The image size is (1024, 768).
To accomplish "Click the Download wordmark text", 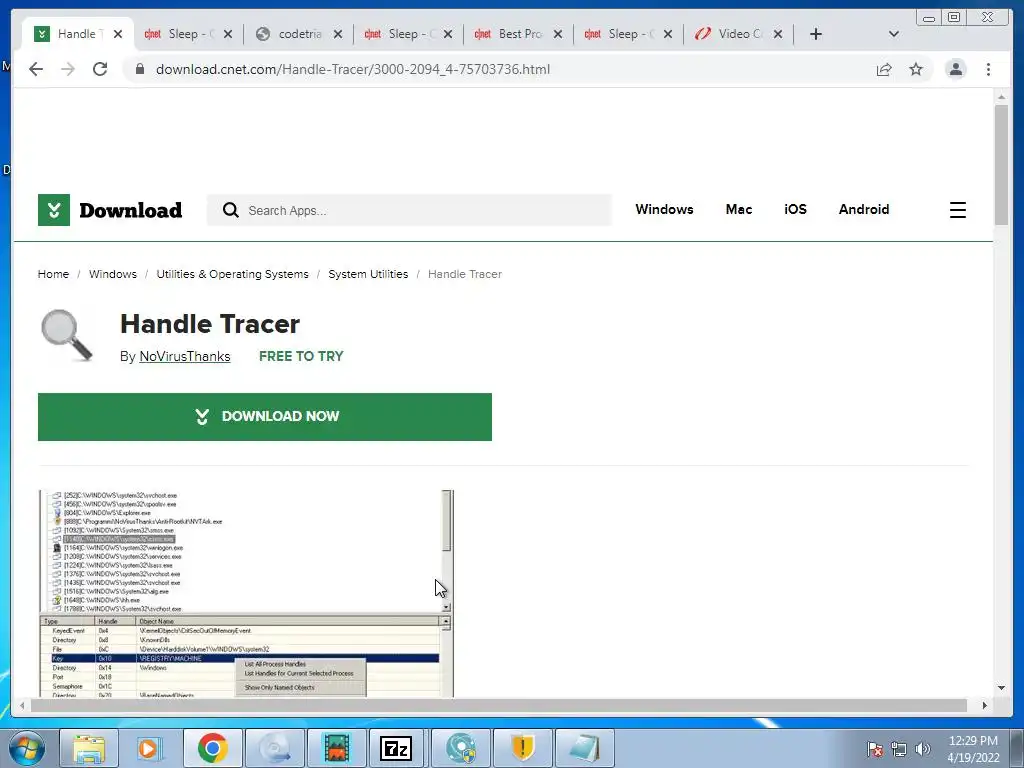I will pyautogui.click(x=131, y=210).
